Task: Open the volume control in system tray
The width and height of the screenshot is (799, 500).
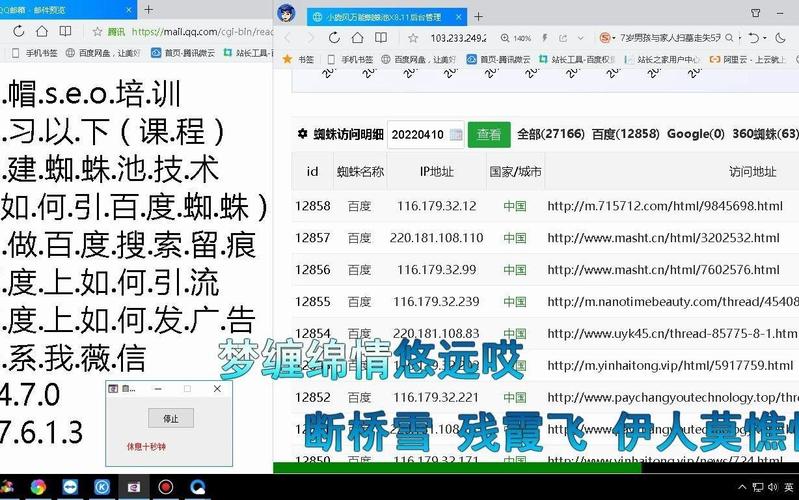Action: (773, 487)
